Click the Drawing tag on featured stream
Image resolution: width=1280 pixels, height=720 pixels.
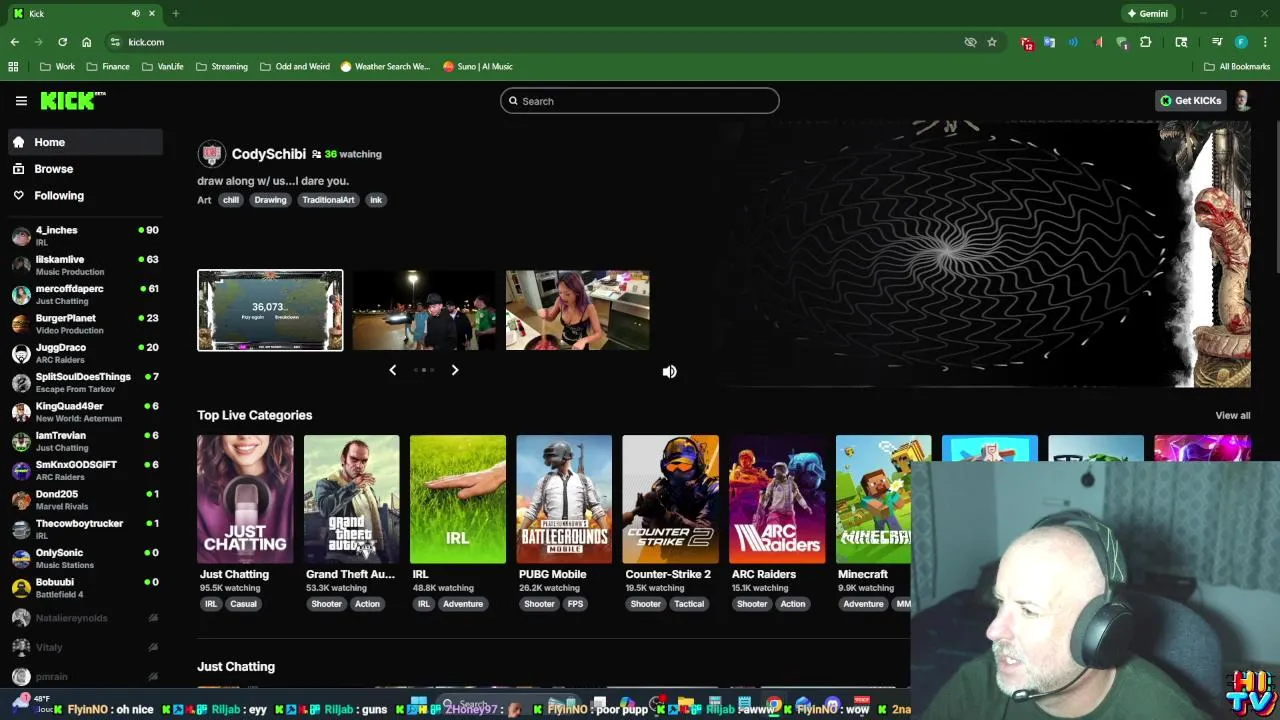[x=270, y=200]
